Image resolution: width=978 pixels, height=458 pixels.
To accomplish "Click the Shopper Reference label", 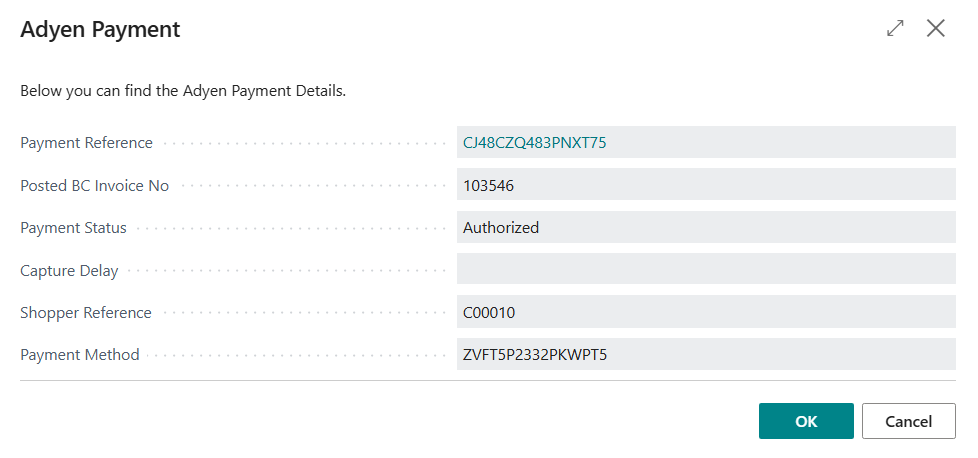I will [x=86, y=313].
